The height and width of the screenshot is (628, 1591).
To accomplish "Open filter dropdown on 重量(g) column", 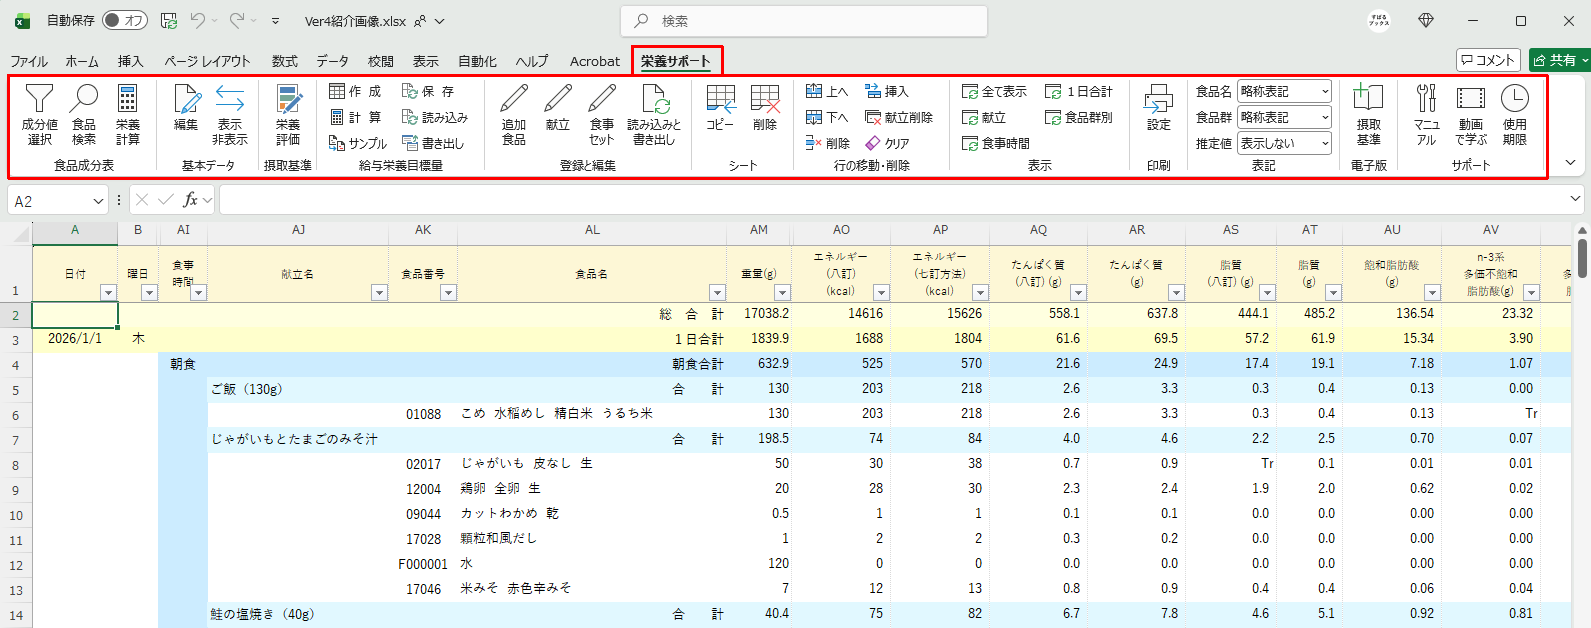I will pos(782,292).
